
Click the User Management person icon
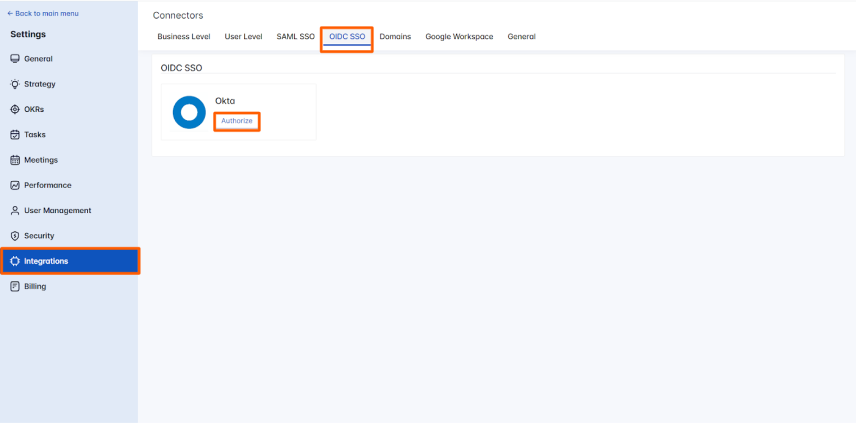(x=15, y=211)
